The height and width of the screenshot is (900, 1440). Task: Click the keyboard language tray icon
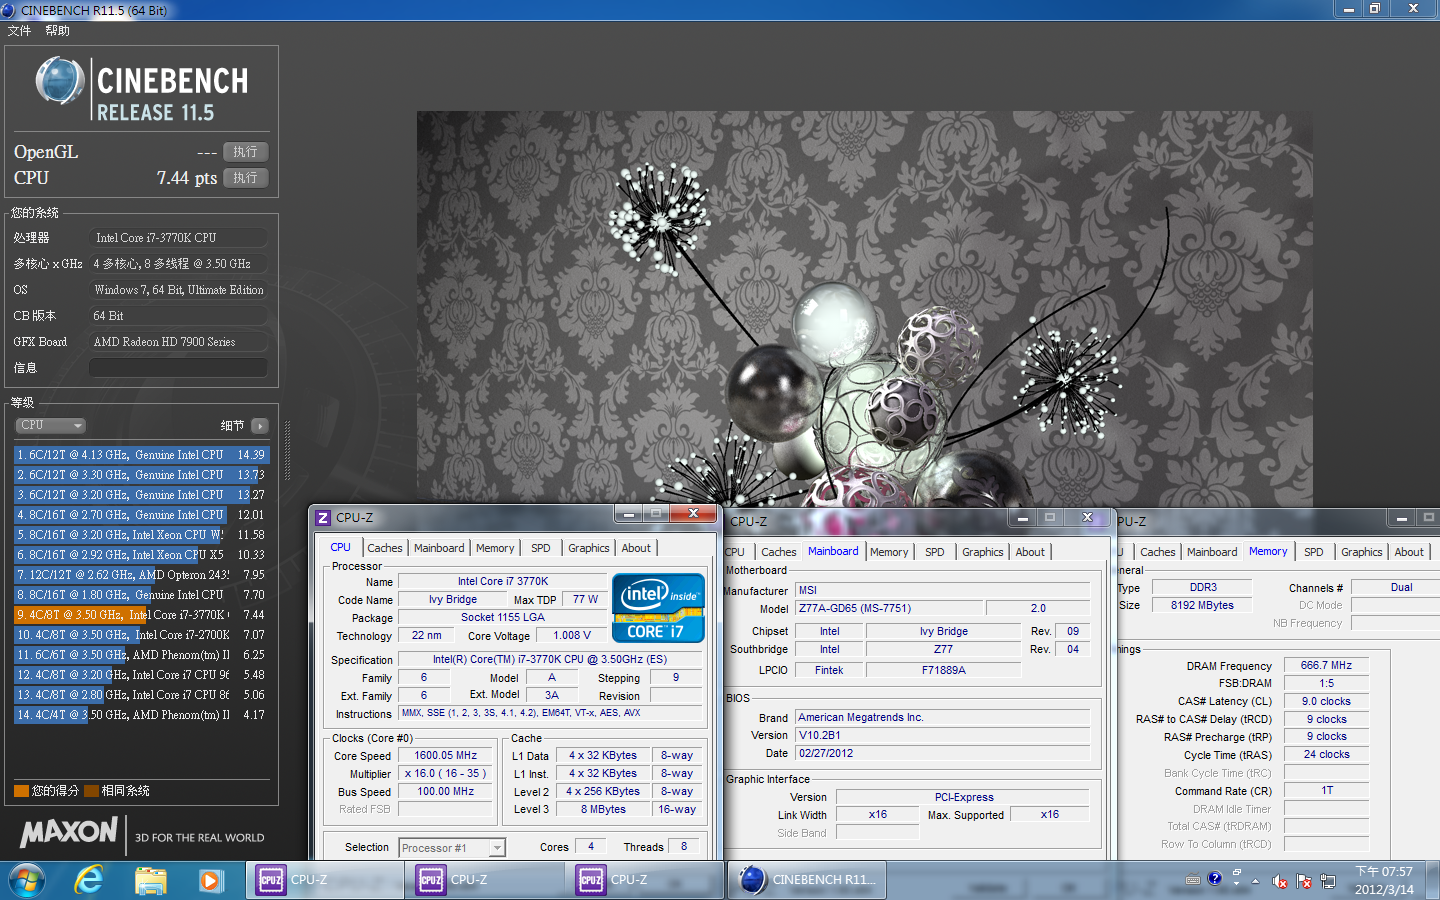pos(1193,881)
